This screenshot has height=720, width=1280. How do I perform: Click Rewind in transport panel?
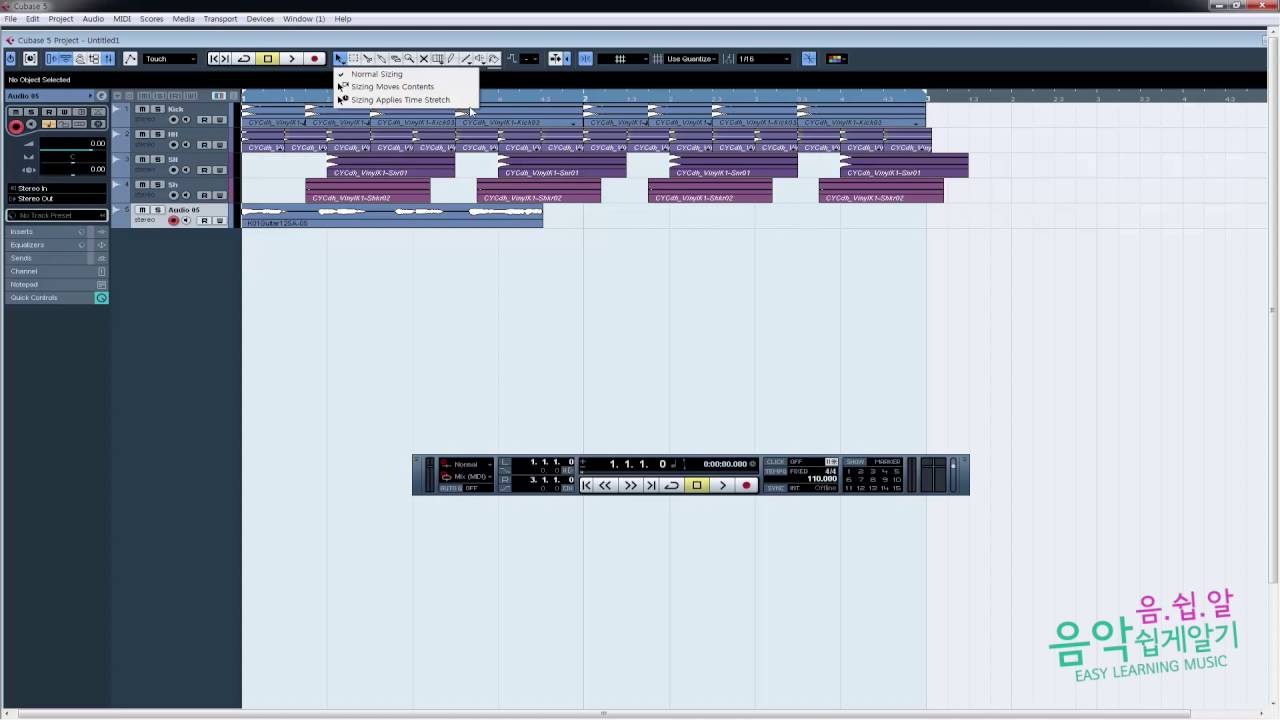(605, 485)
